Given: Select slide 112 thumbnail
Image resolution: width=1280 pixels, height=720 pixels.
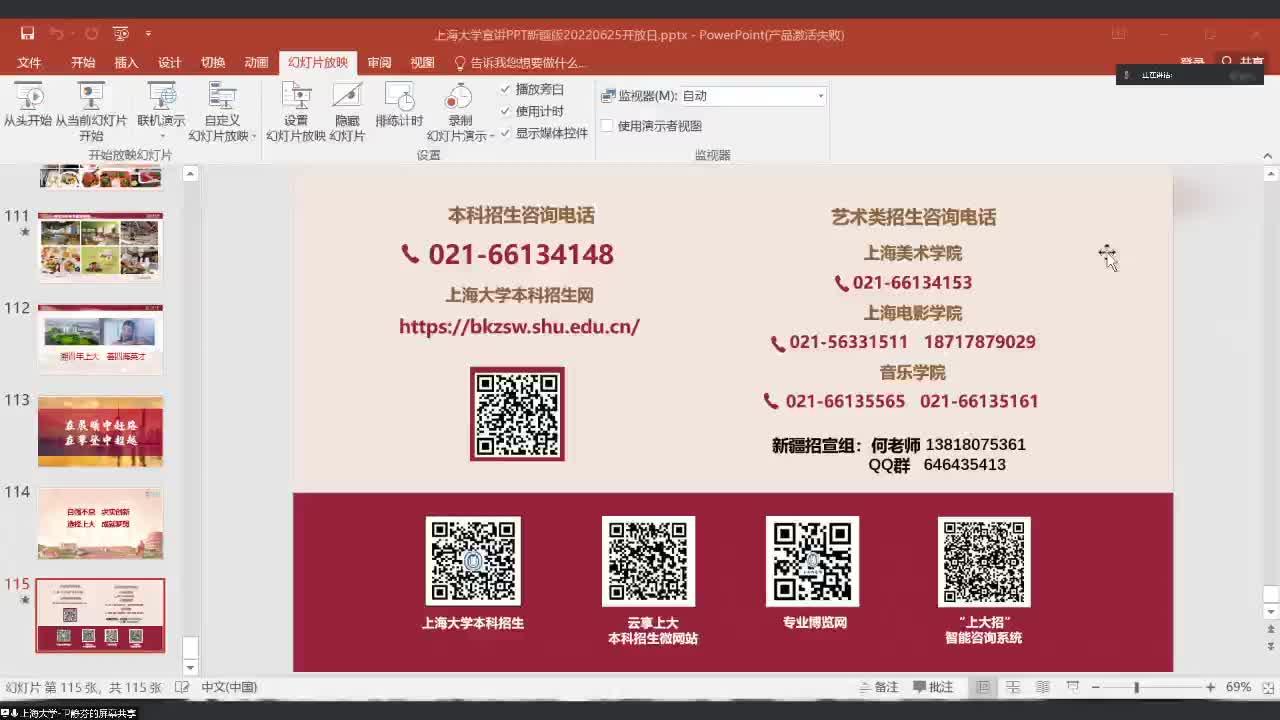Looking at the screenshot, I should [100, 339].
